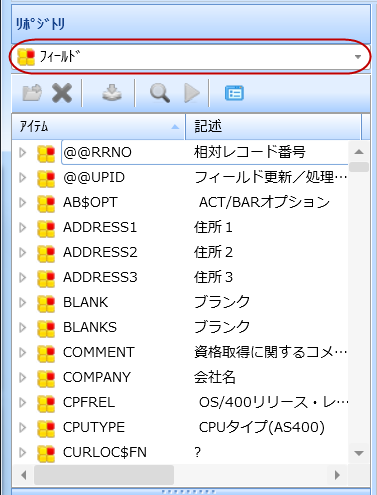Image resolution: width=377 pixels, height=495 pixels.
Task: Expand the ADDRESS2 tree row
Action: pos(23,252)
